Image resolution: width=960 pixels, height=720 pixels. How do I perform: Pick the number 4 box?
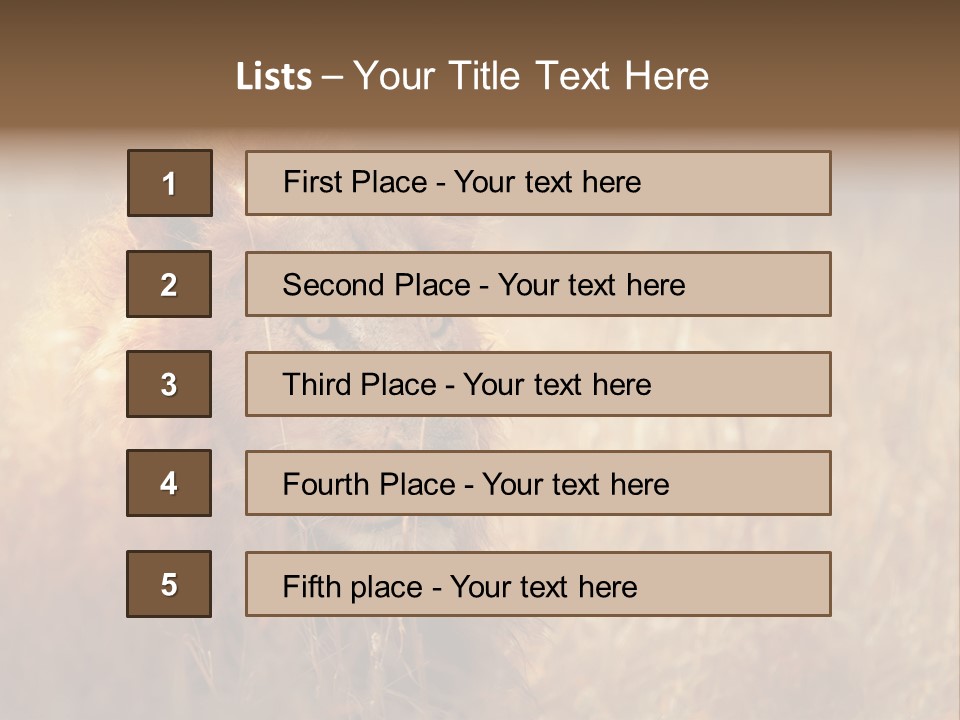click(169, 483)
